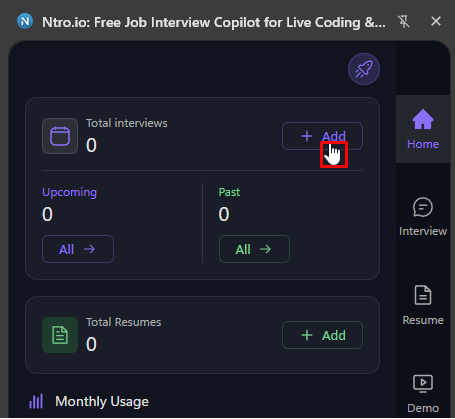Open the Home tab in sidebar

tap(423, 129)
